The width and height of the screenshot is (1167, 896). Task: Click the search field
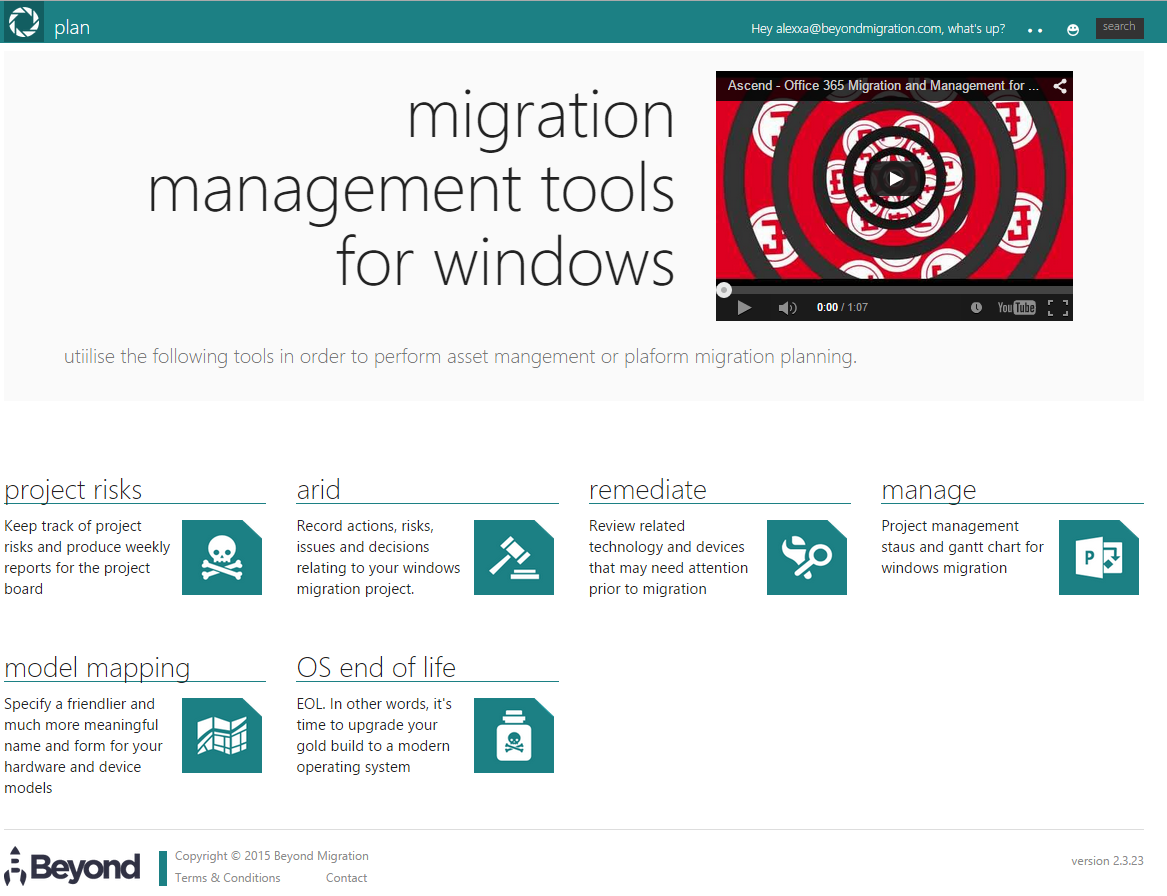[x=1119, y=28]
